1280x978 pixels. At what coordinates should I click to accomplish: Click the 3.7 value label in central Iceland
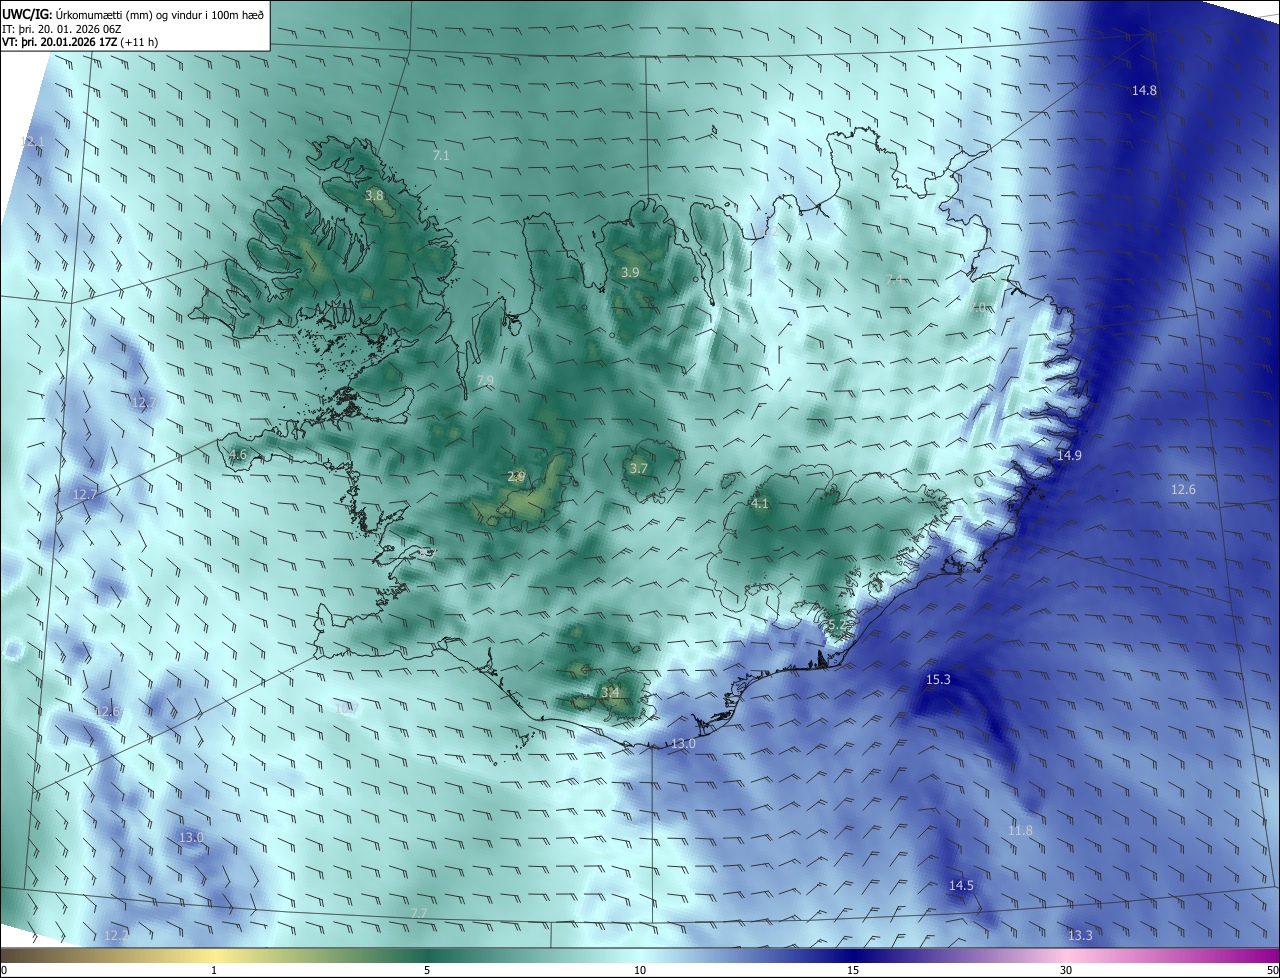[x=639, y=468]
